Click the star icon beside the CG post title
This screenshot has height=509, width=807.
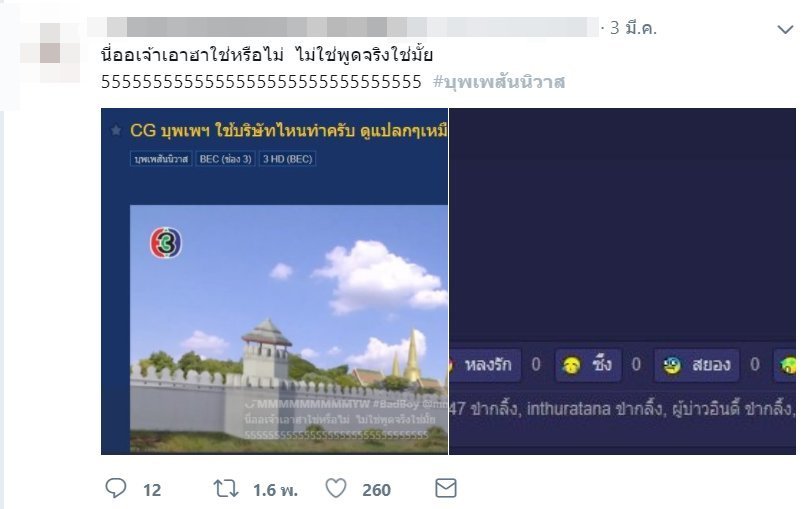pyautogui.click(x=116, y=131)
